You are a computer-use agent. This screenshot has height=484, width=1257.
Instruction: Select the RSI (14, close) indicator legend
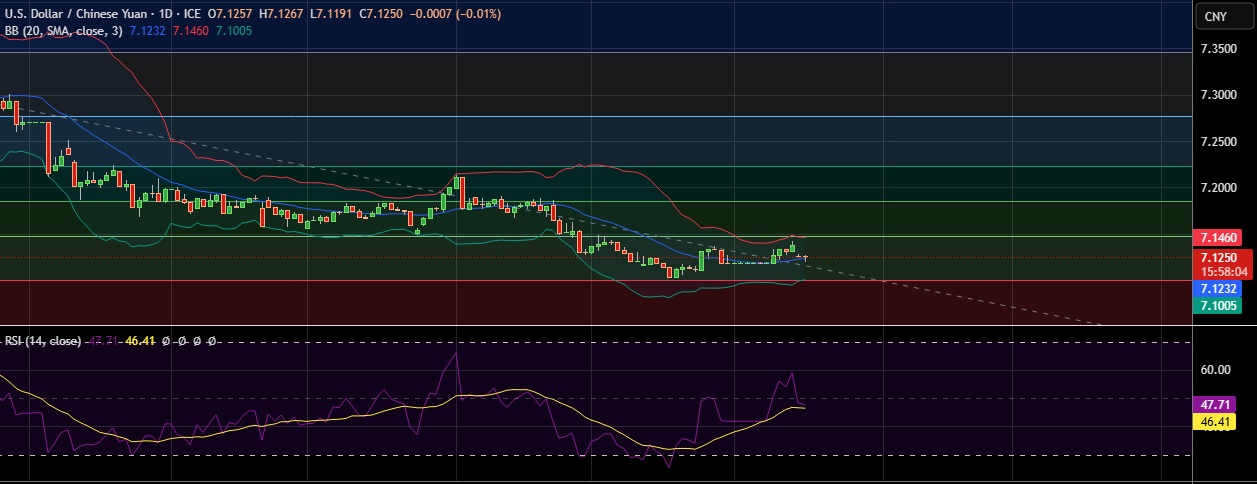tap(42, 341)
